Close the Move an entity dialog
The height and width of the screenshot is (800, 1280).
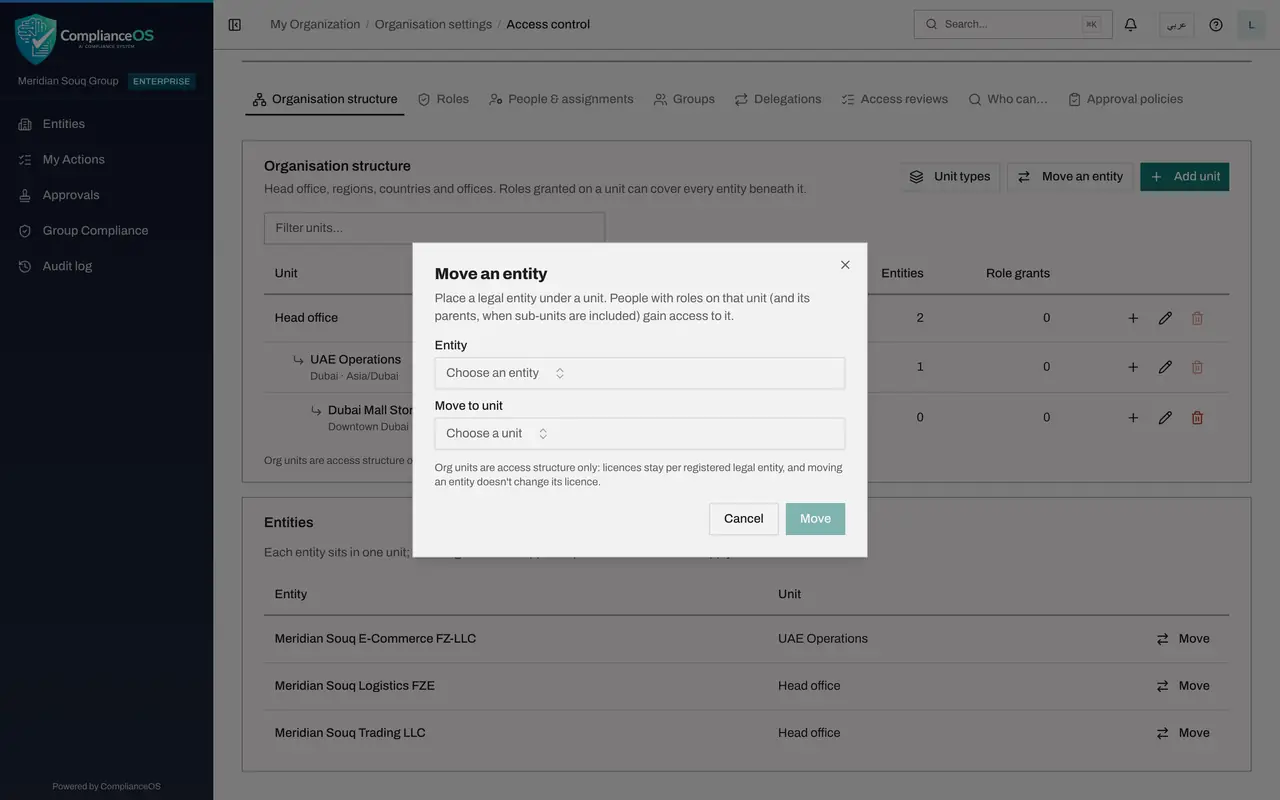[x=845, y=265]
